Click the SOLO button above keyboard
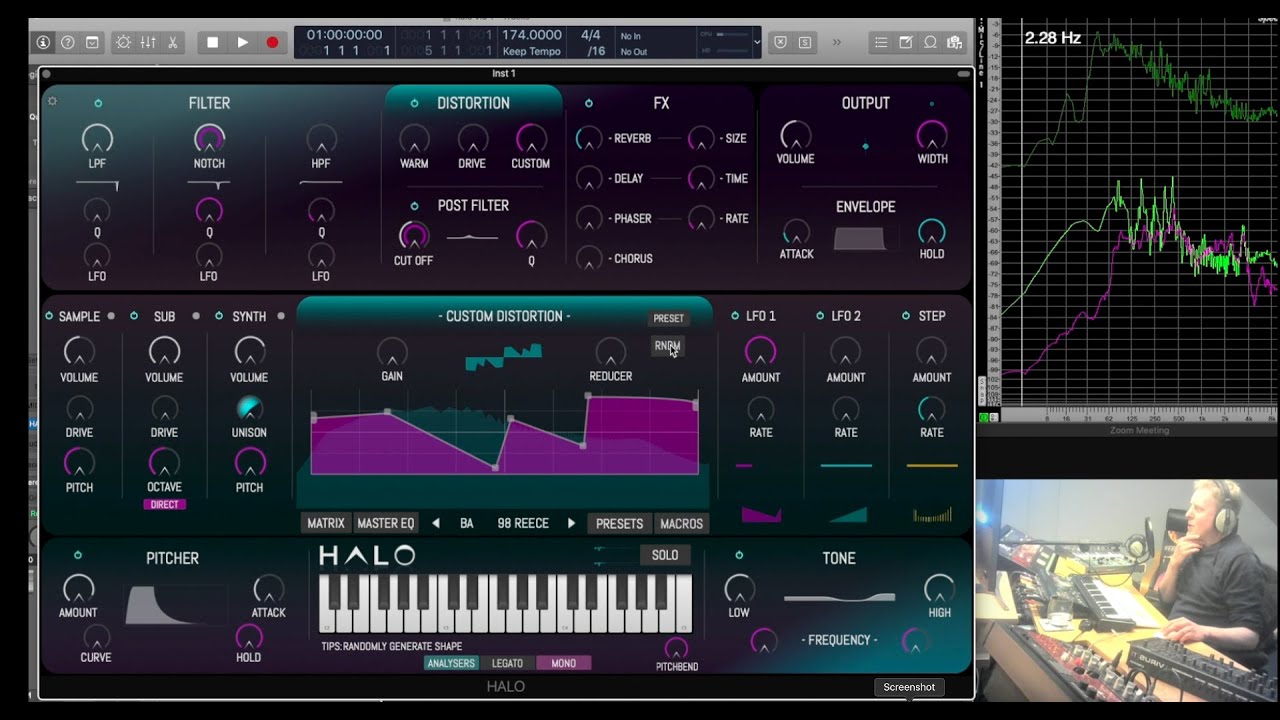The image size is (1280, 720). (665, 555)
